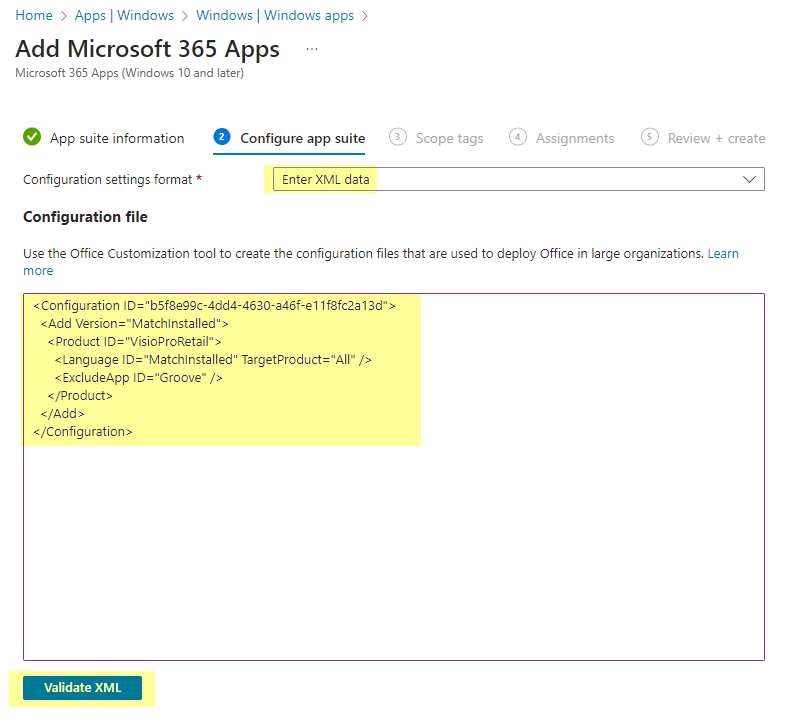Expand the configuration format dropdown arrow
The width and height of the screenshot is (792, 721).
750,179
